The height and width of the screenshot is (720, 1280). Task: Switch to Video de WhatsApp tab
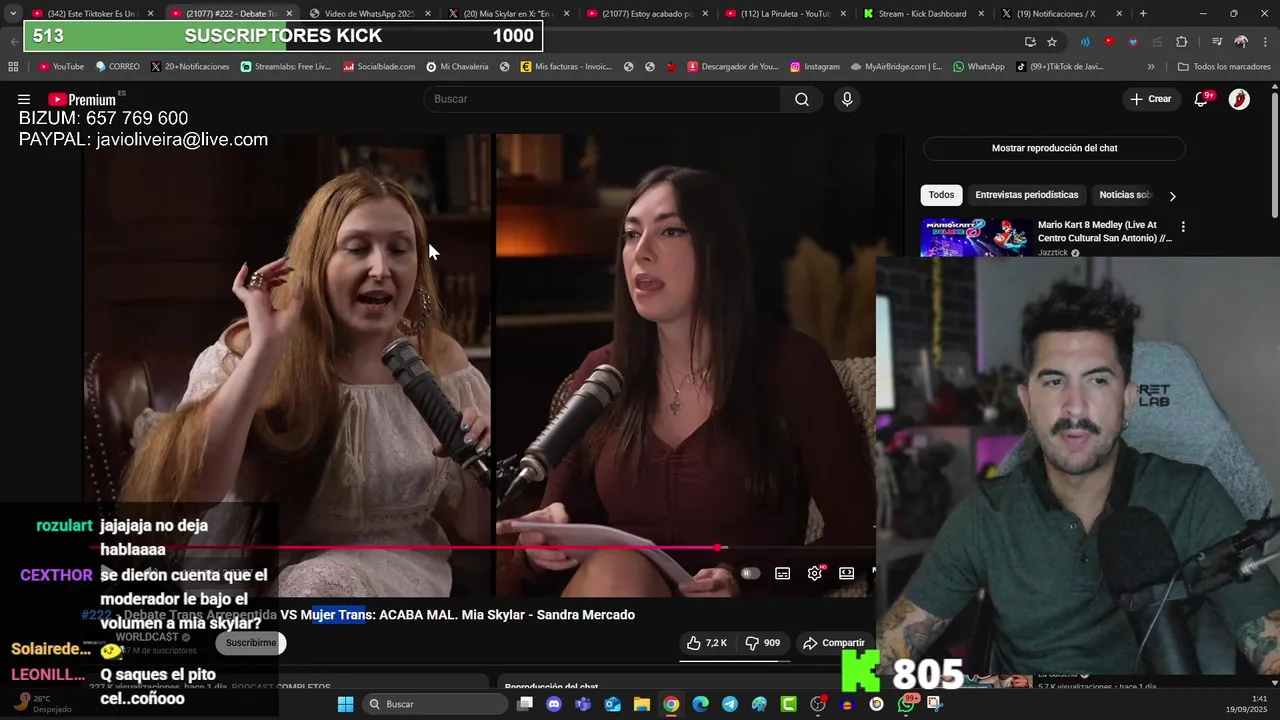coord(368,13)
